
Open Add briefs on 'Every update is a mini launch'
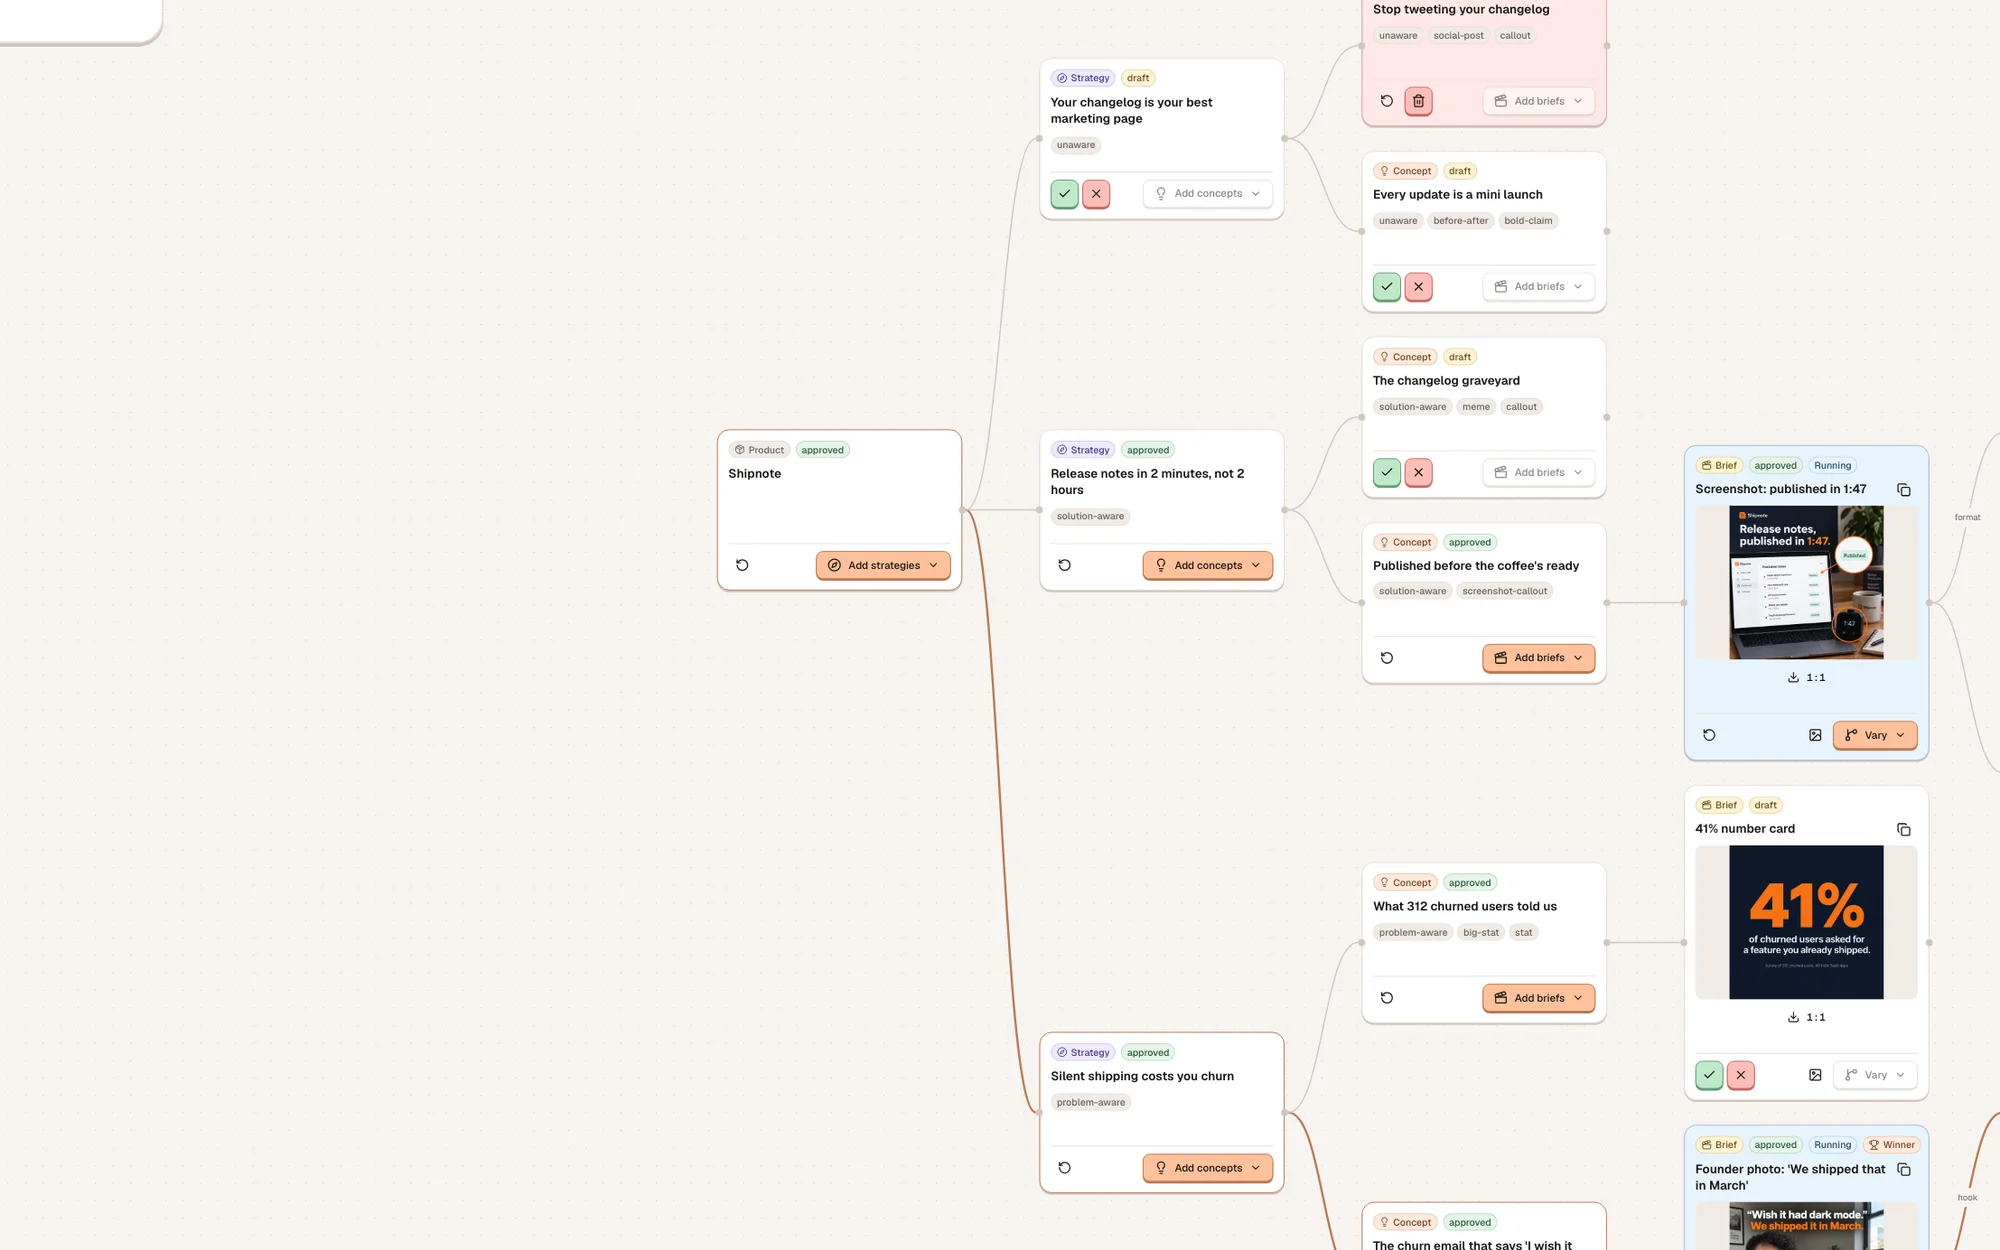1538,287
